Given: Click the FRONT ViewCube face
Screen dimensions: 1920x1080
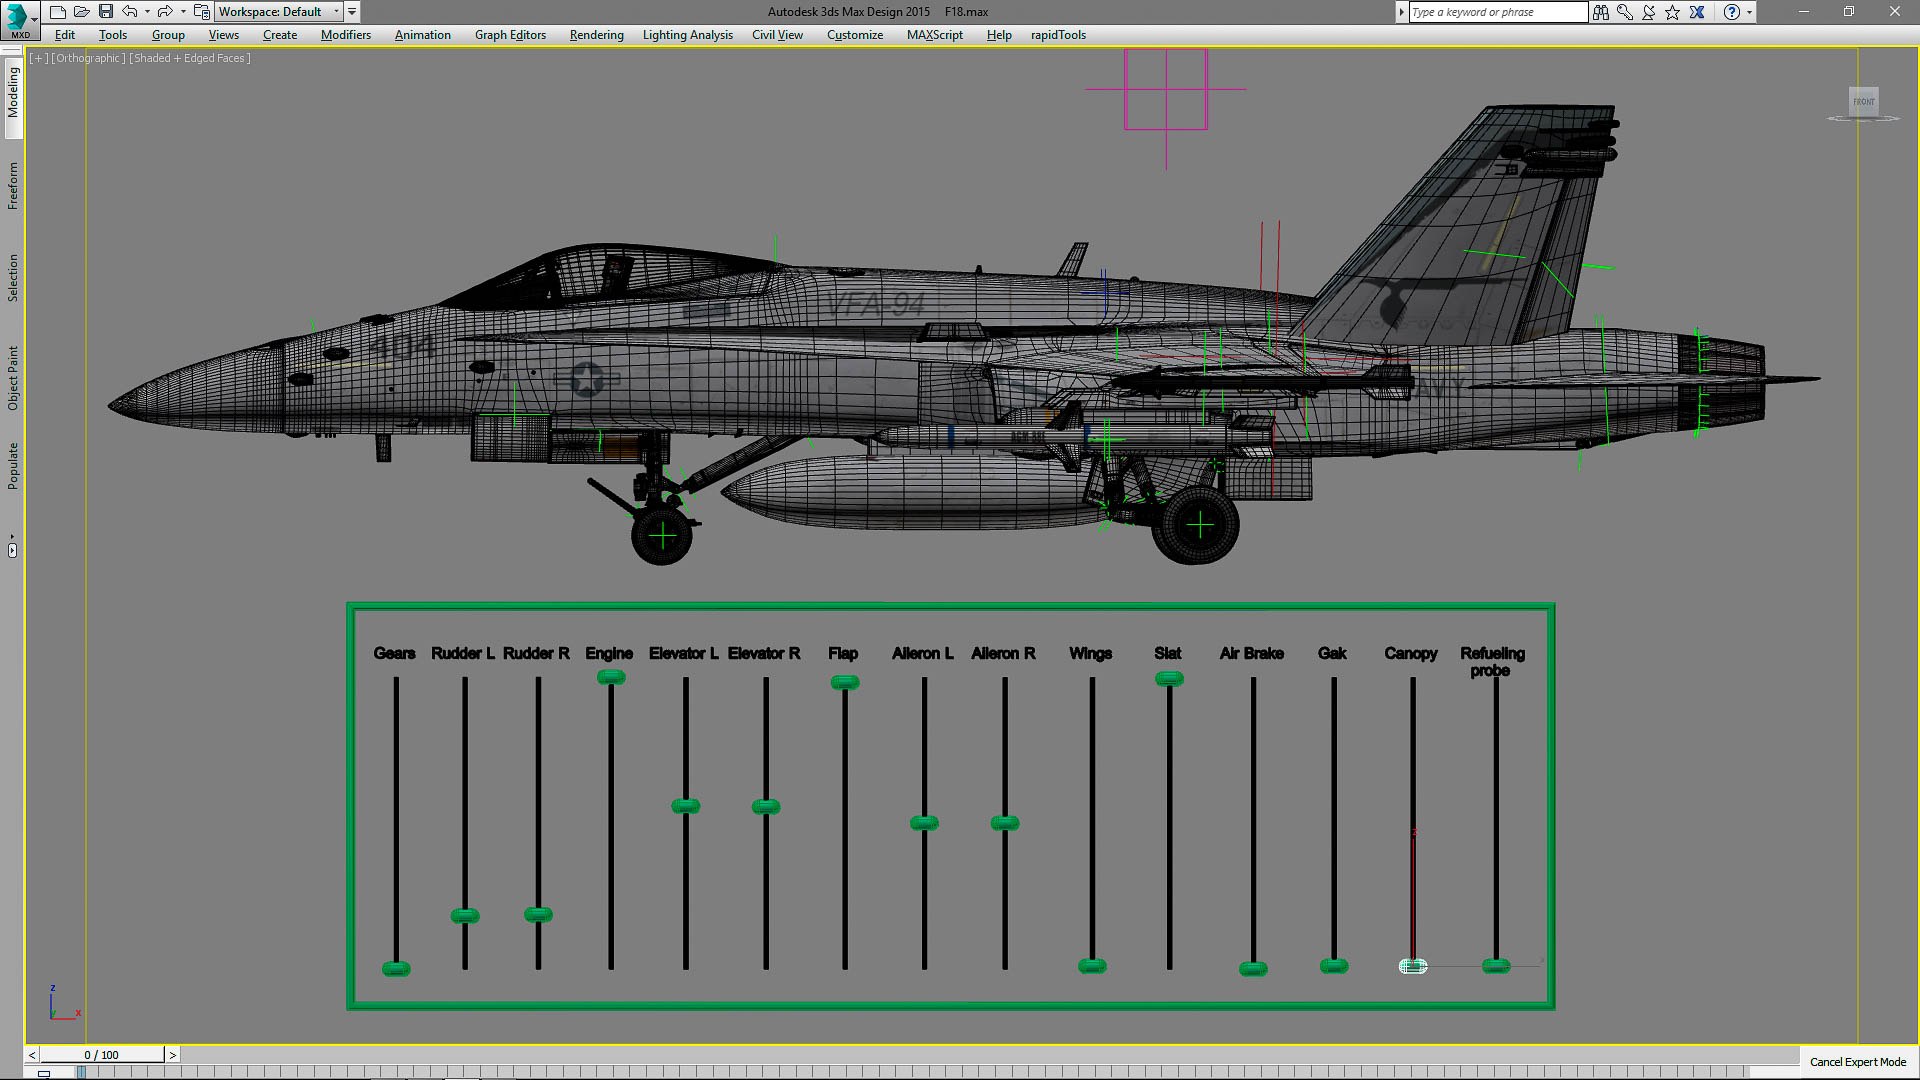Looking at the screenshot, I should point(1864,101).
